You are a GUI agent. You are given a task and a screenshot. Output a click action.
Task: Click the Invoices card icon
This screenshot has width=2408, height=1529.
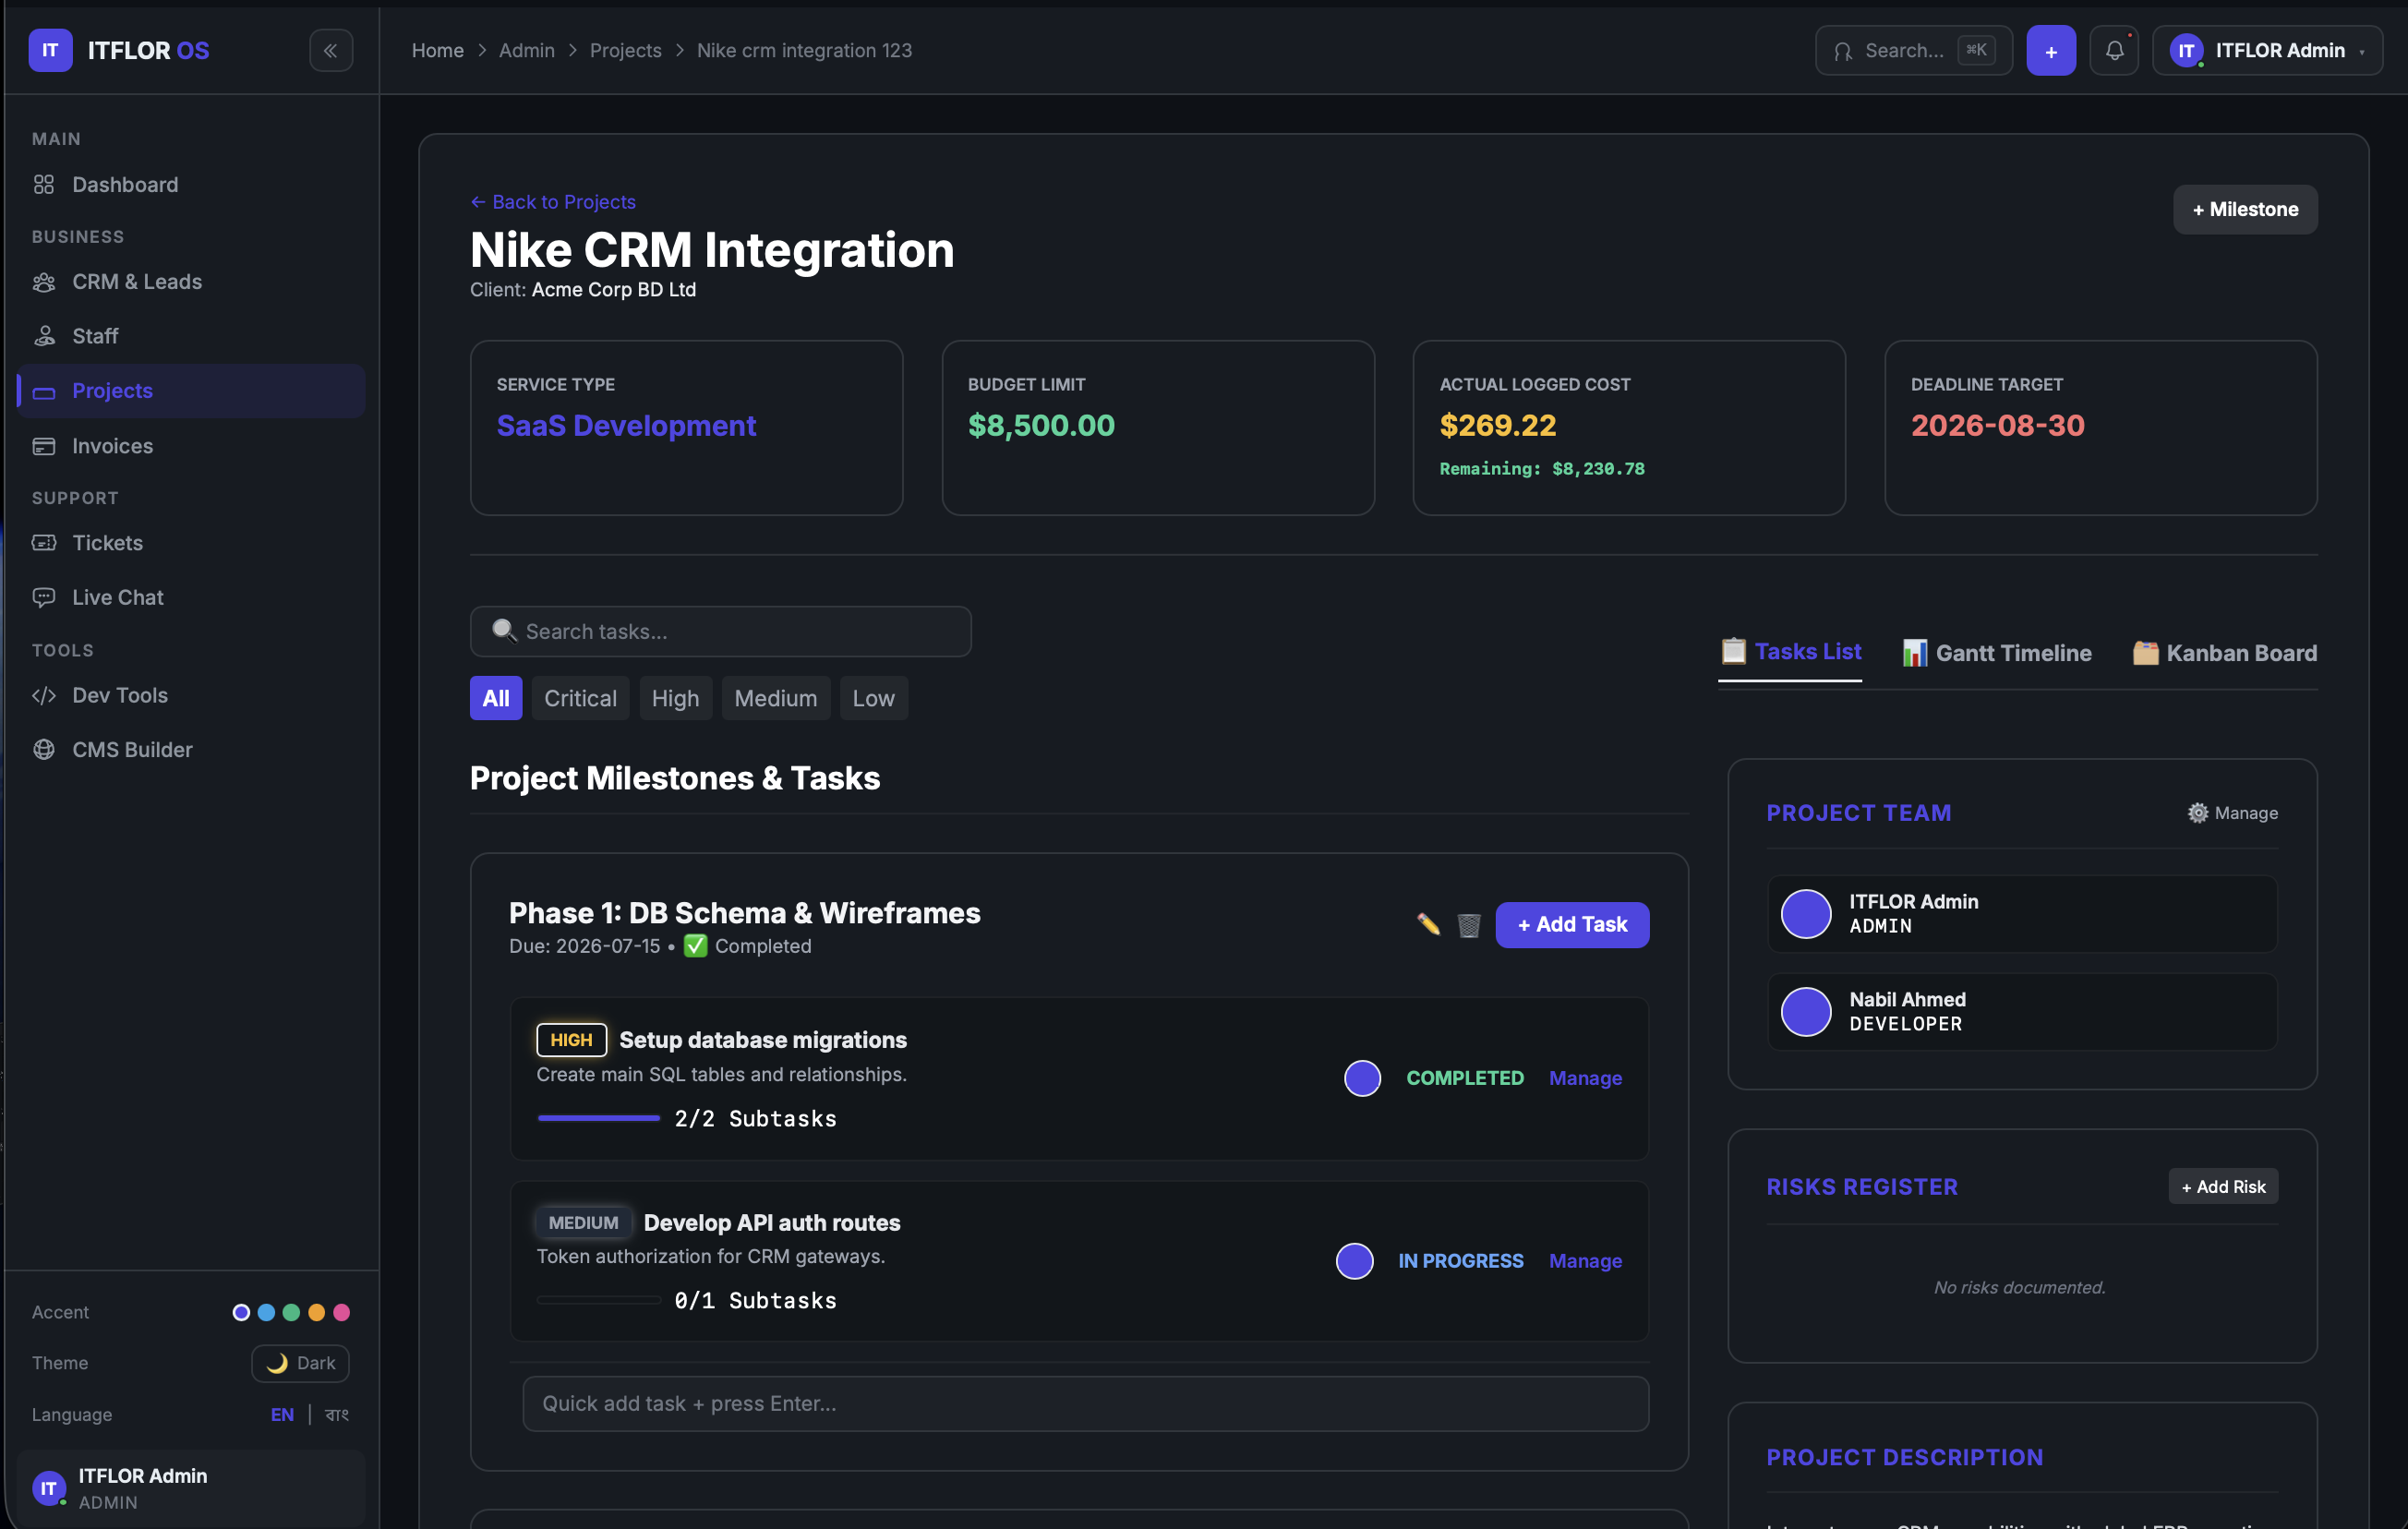[44, 446]
